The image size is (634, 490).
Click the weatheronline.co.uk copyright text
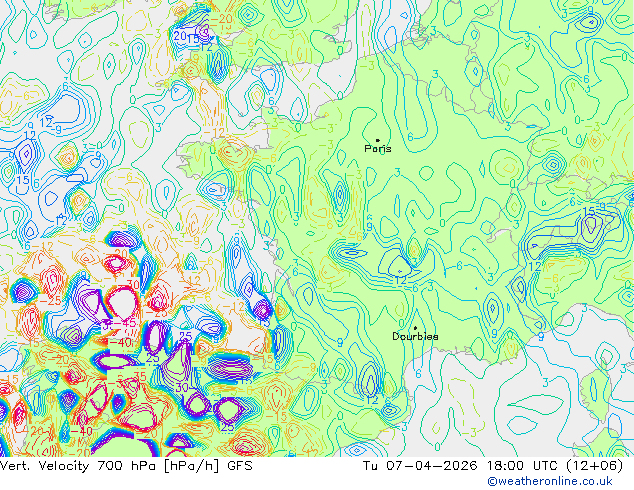[x=550, y=481]
